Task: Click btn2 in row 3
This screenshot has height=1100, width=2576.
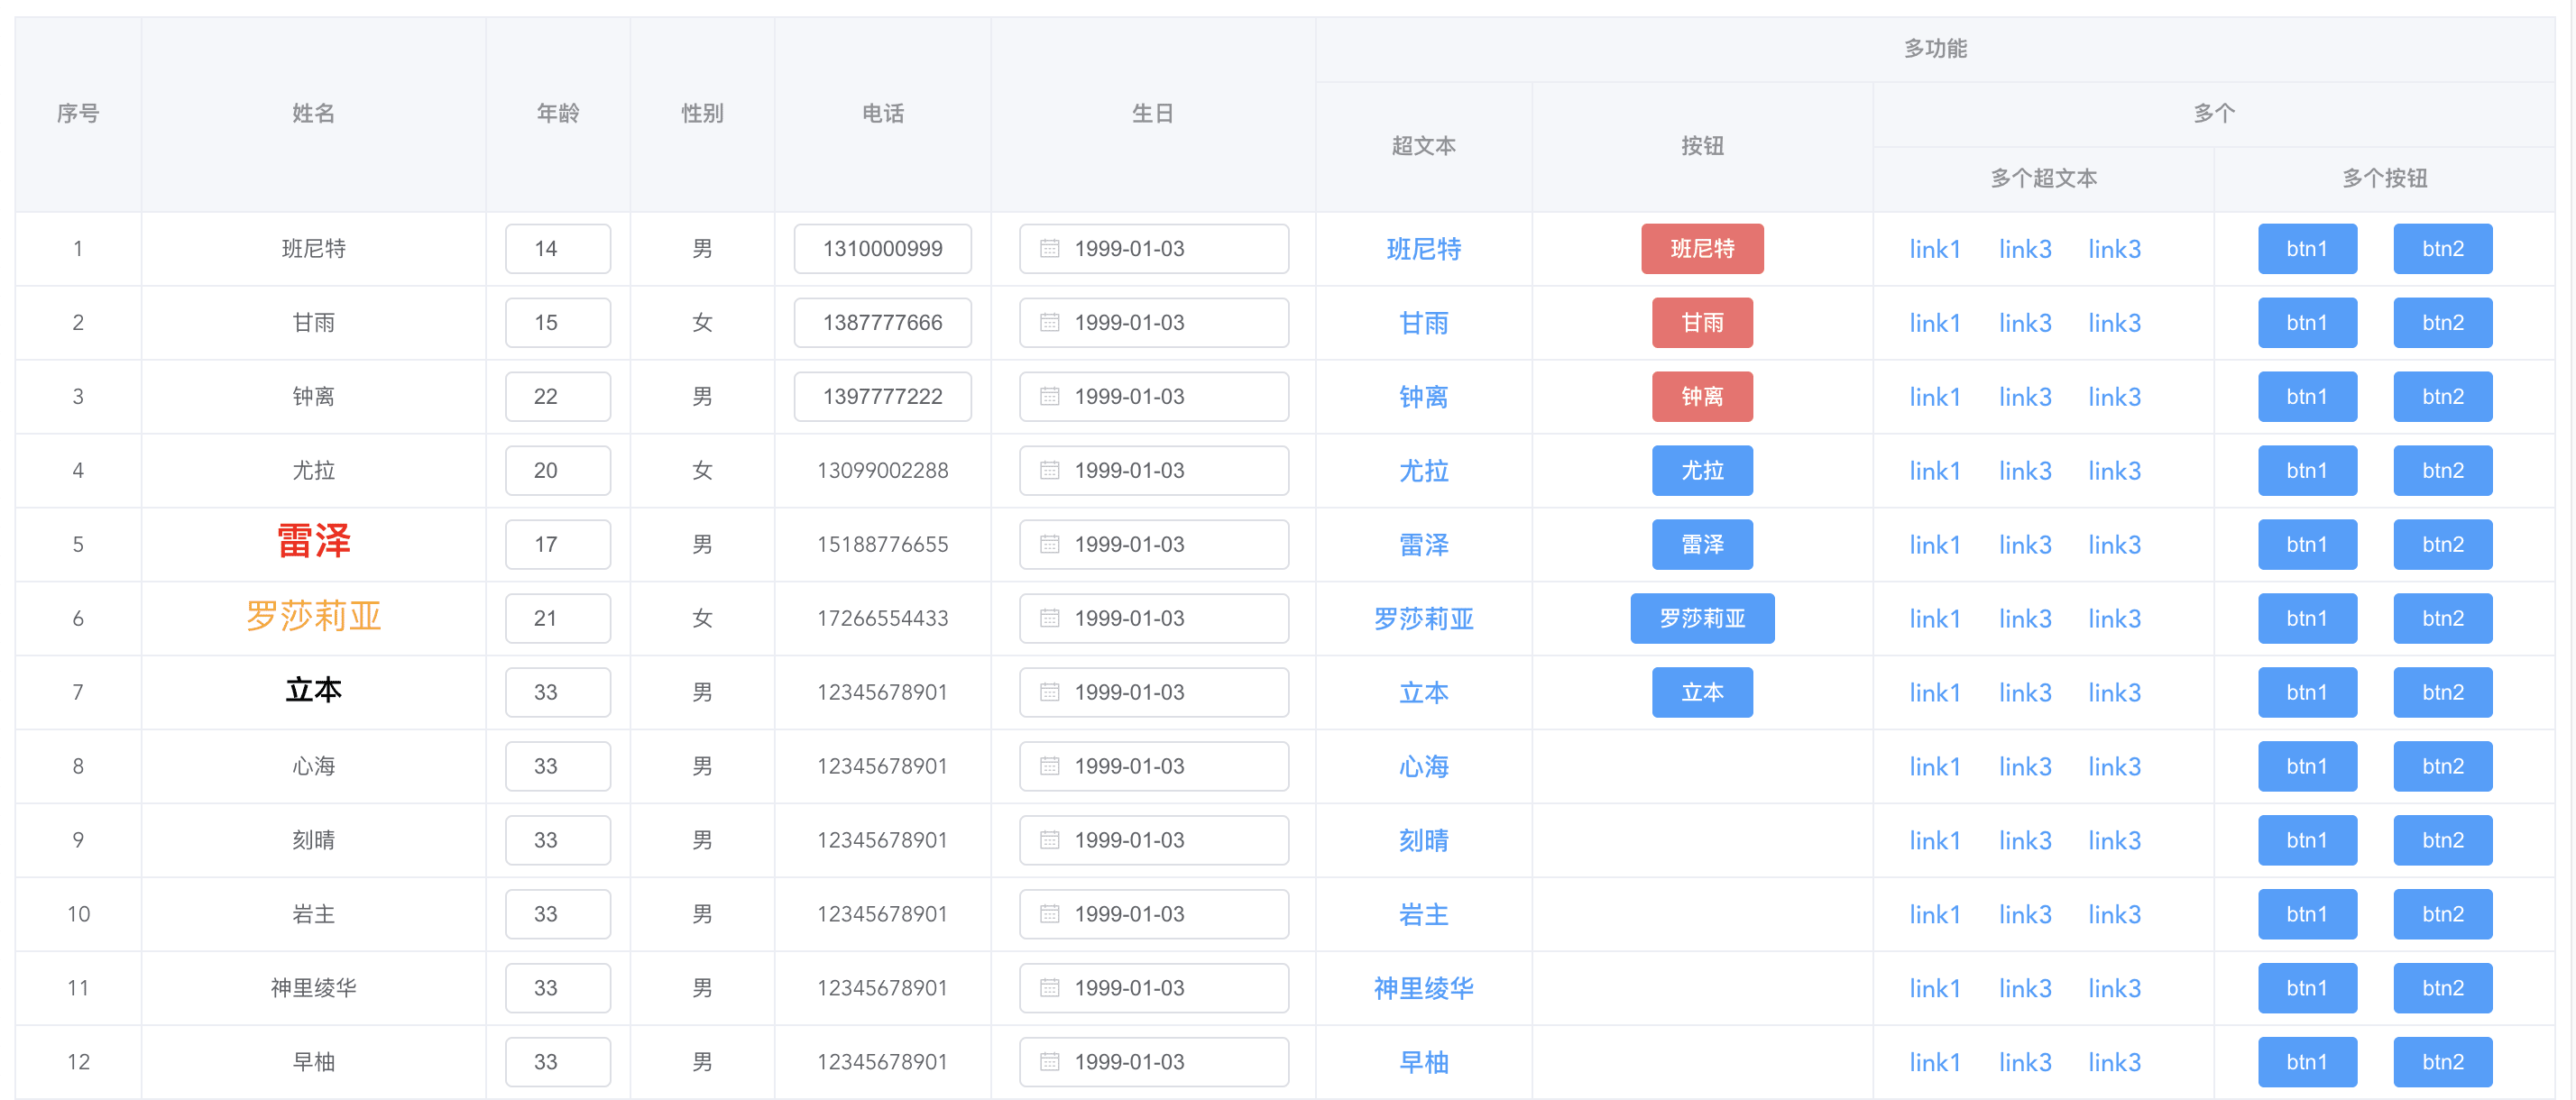Action: [2443, 397]
